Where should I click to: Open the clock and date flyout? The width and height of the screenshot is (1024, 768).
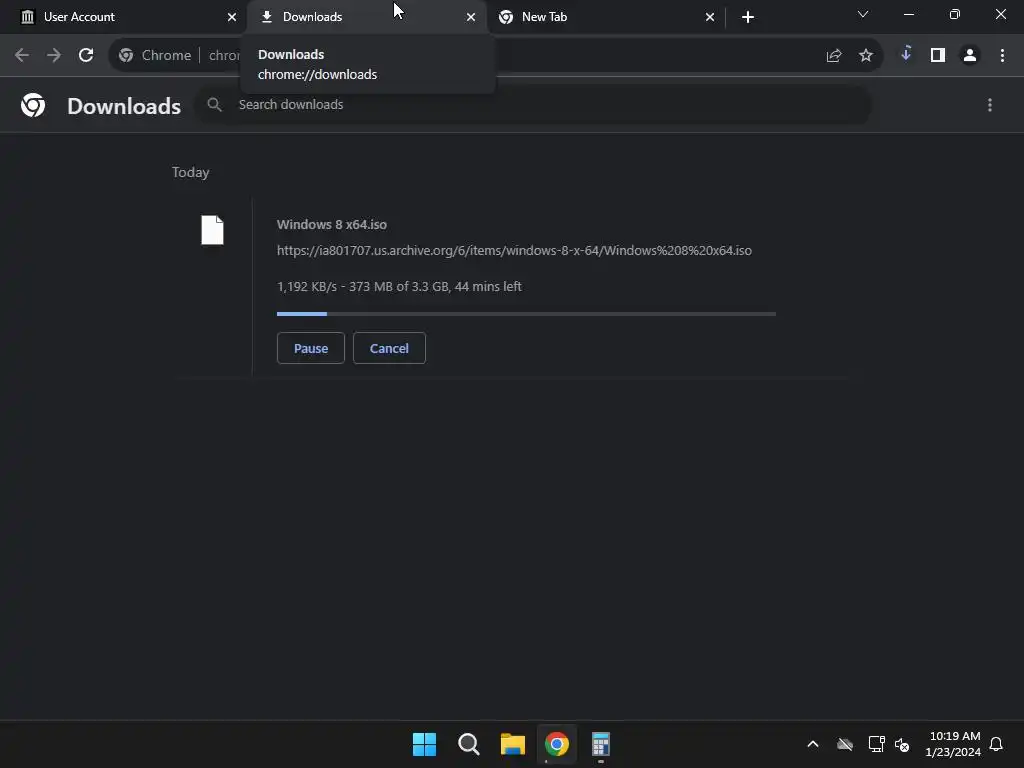click(x=953, y=744)
